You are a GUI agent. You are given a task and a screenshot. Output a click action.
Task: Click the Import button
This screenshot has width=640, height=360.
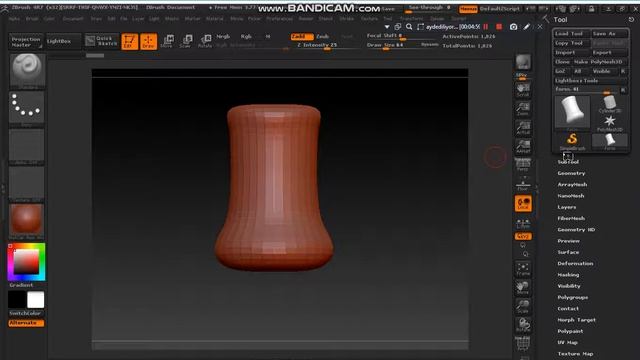coord(571,52)
